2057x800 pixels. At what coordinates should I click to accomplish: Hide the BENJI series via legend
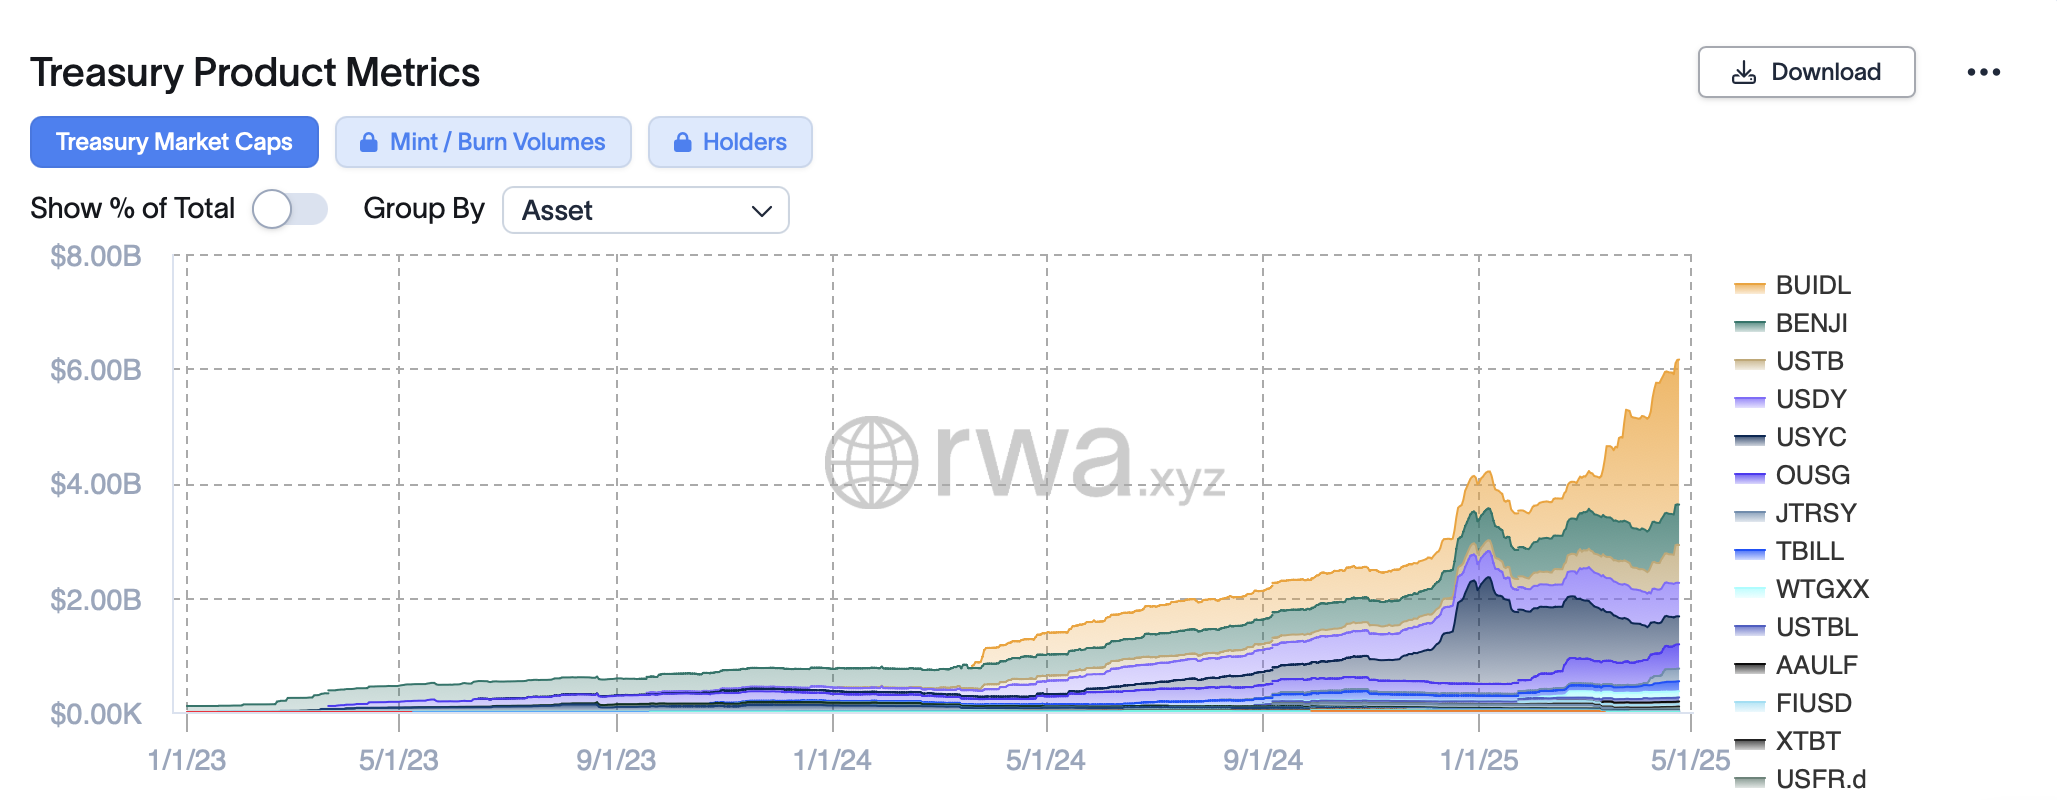pos(1811,324)
